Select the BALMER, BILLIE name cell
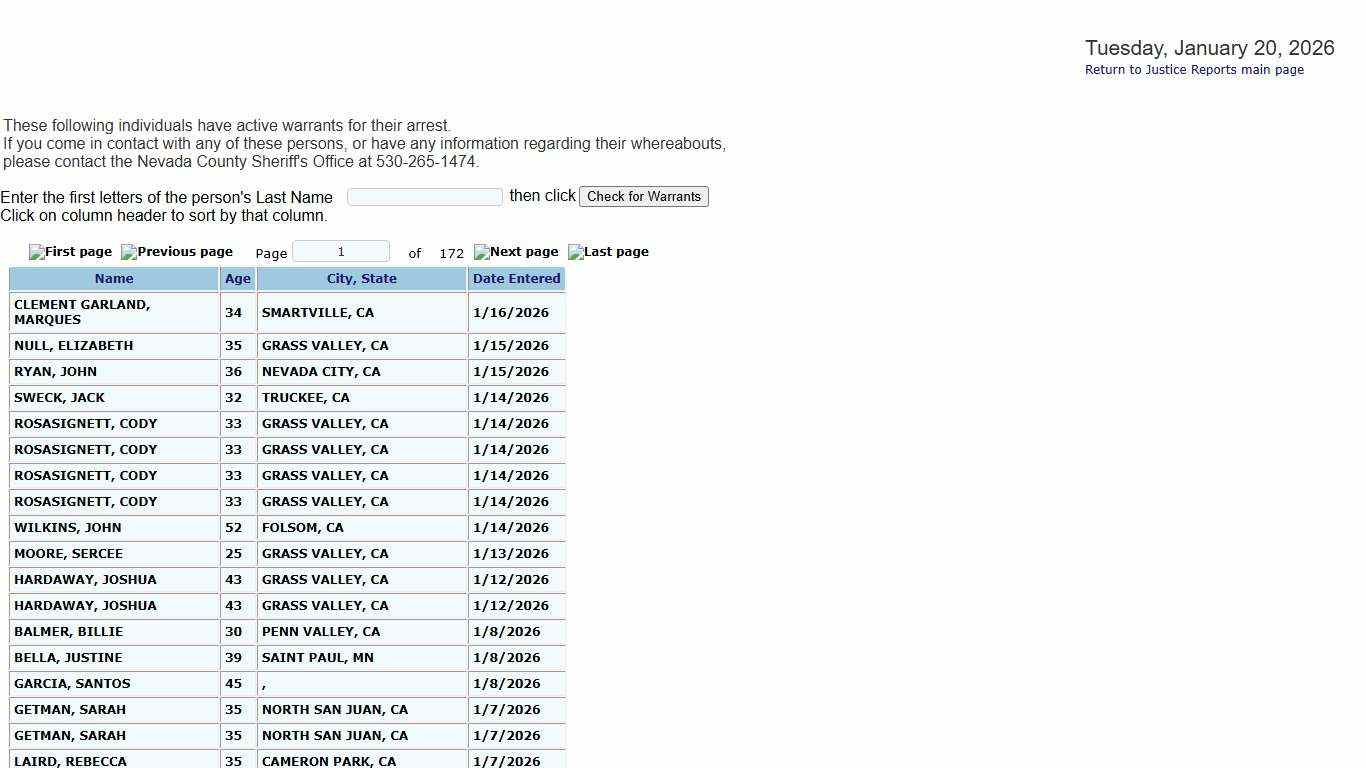Viewport: 1366px width, 768px height. click(68, 632)
